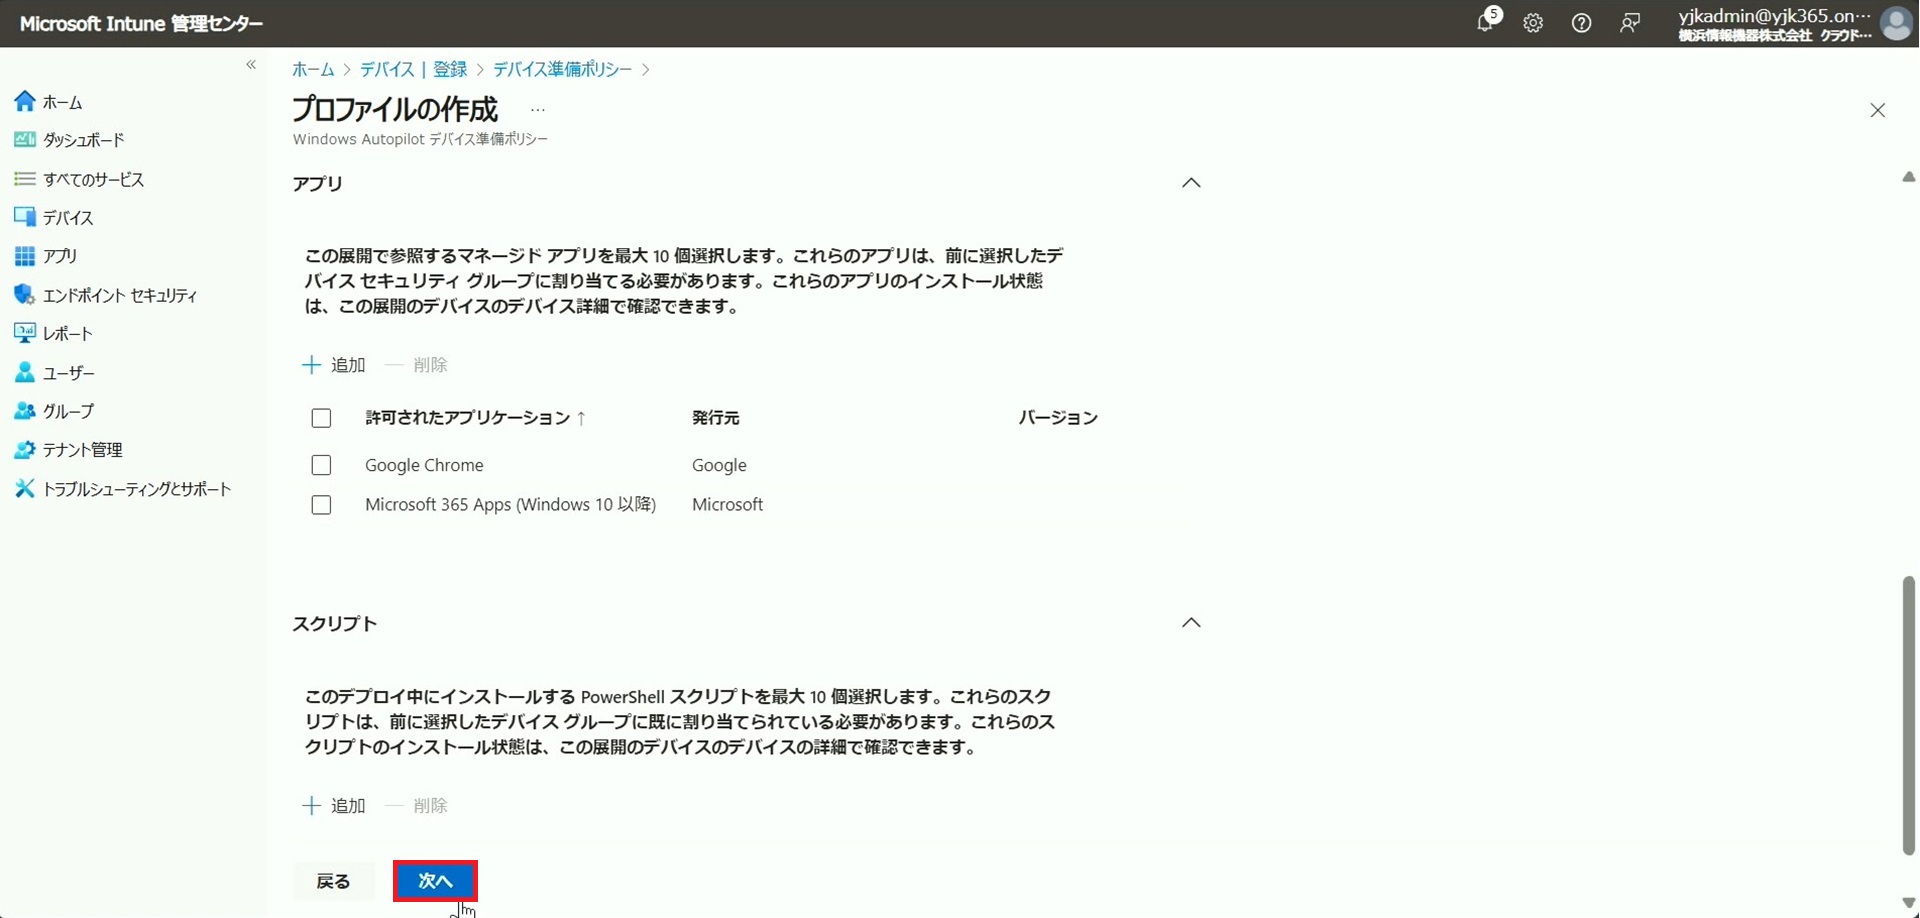Open the help question mark icon
Image resolution: width=1920 pixels, height=918 pixels.
(x=1581, y=23)
